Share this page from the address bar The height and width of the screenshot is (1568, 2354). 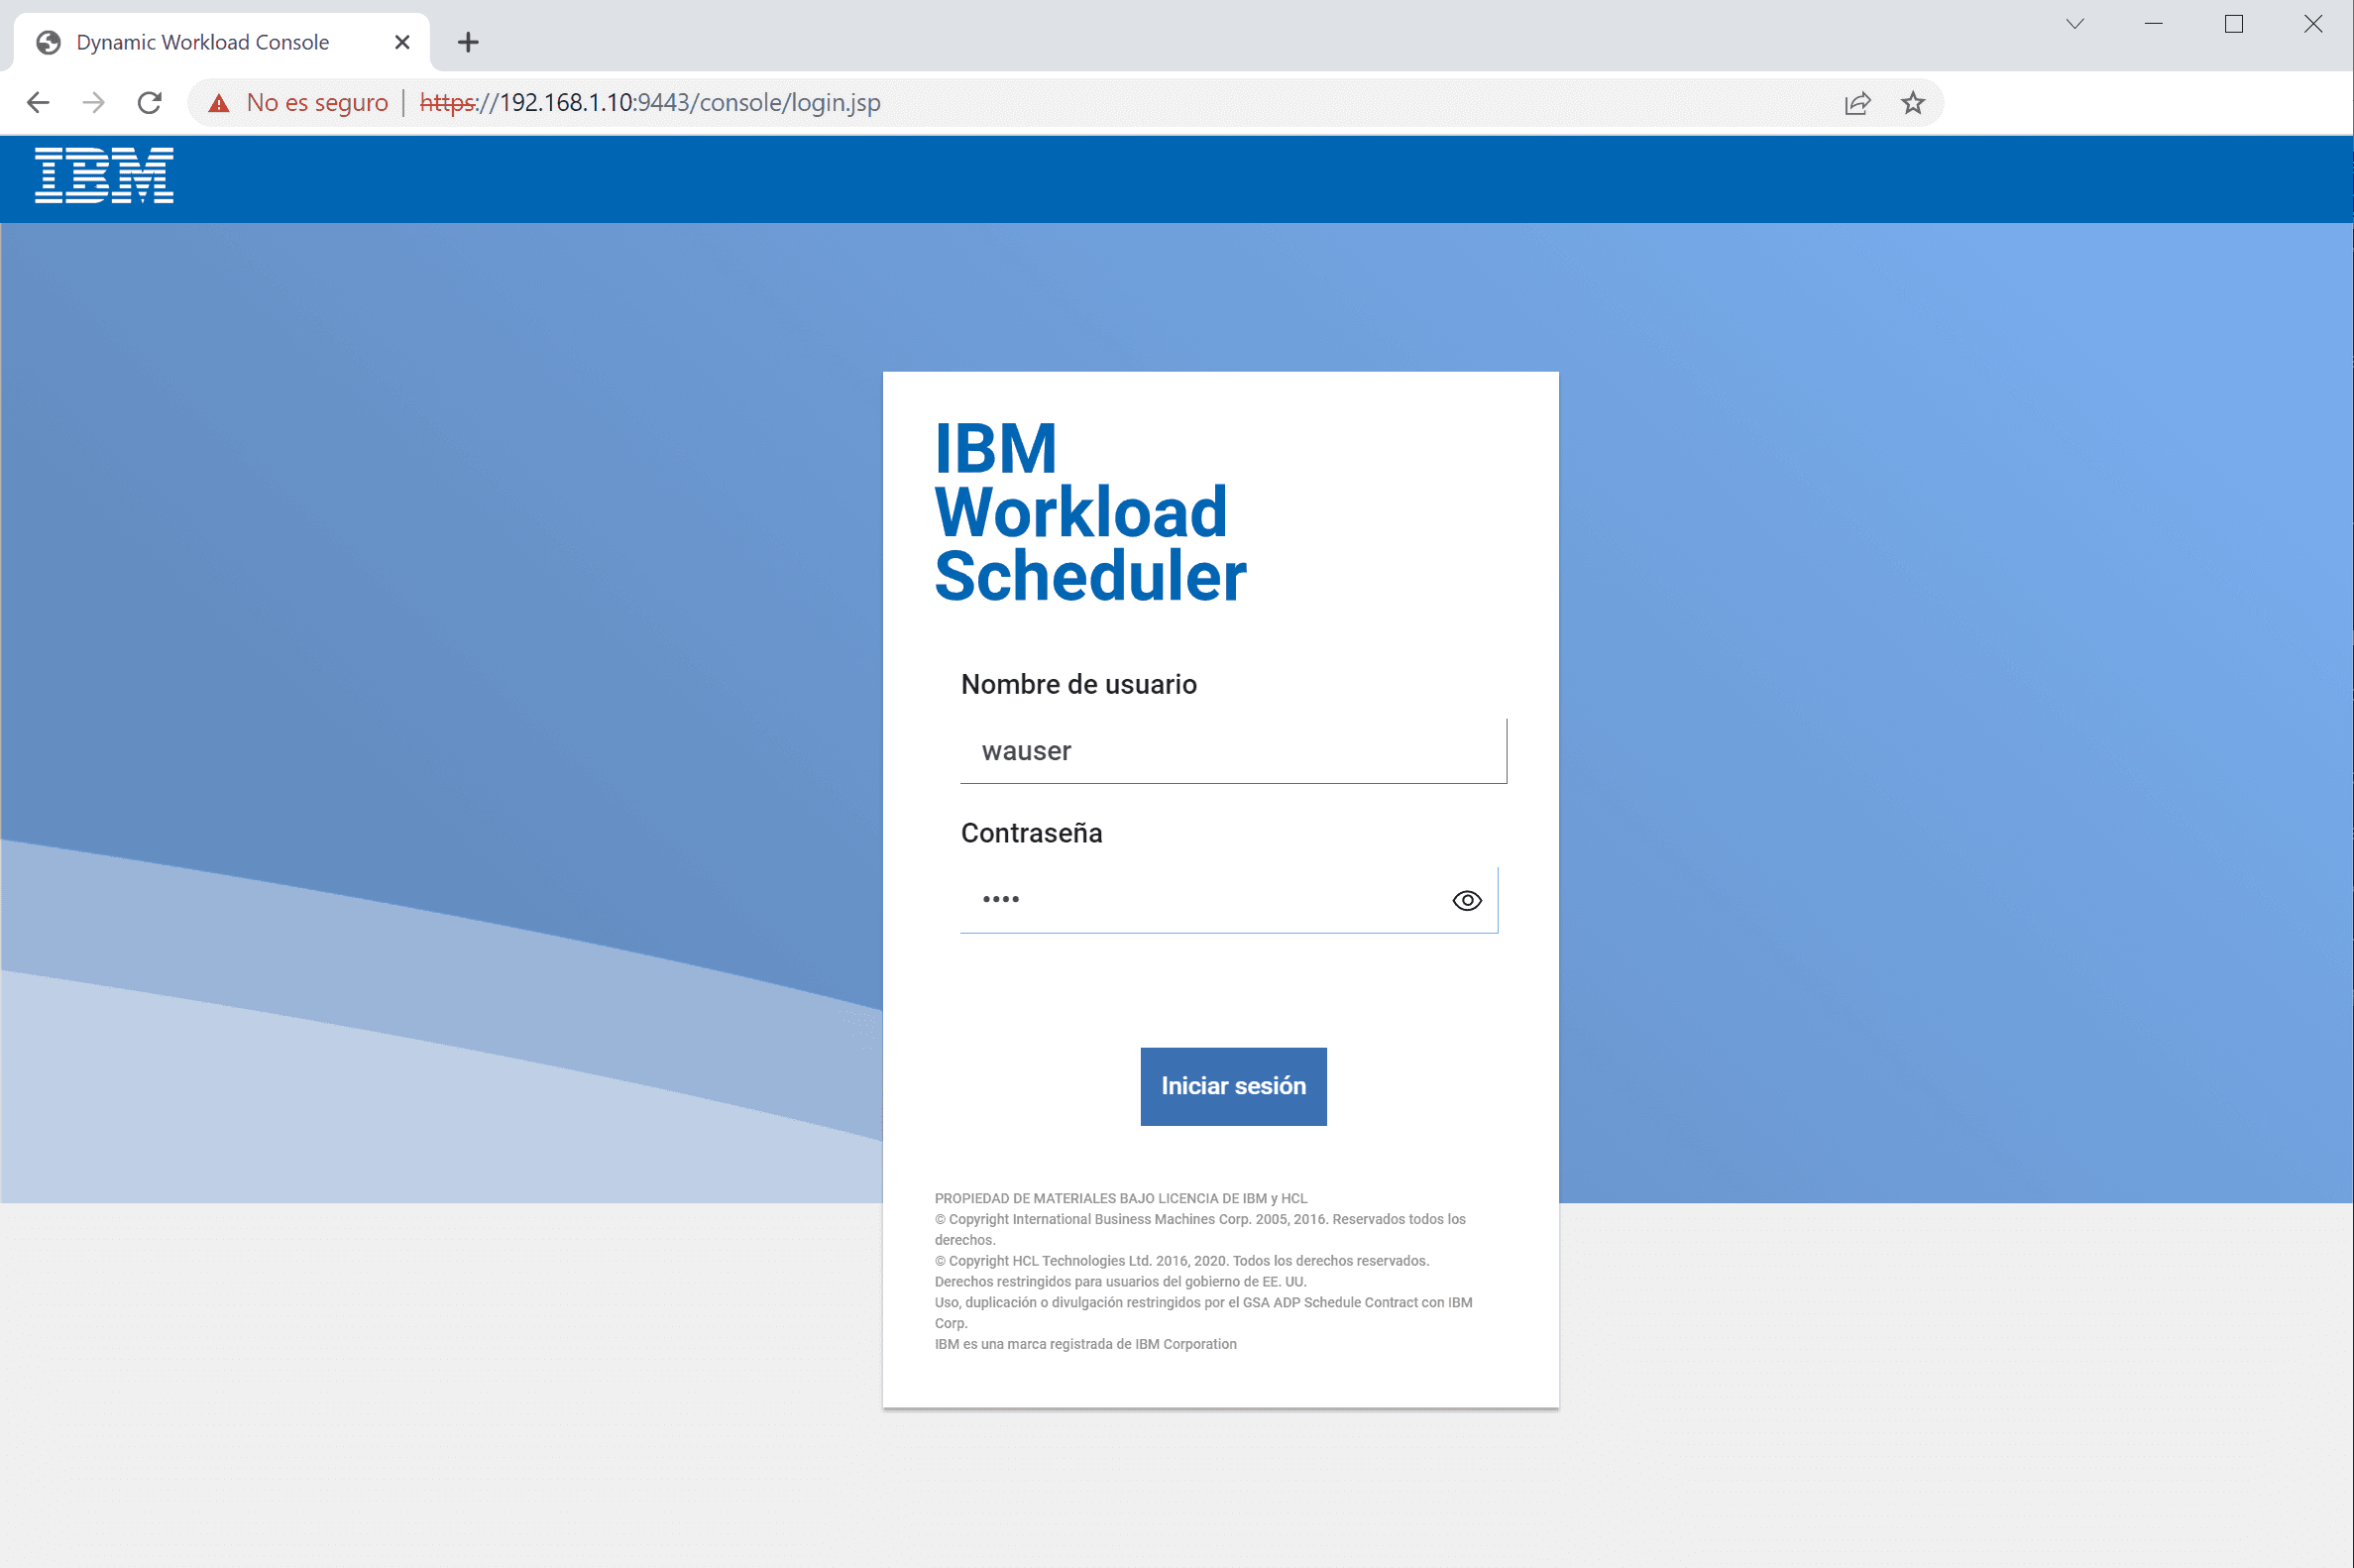coord(1857,102)
